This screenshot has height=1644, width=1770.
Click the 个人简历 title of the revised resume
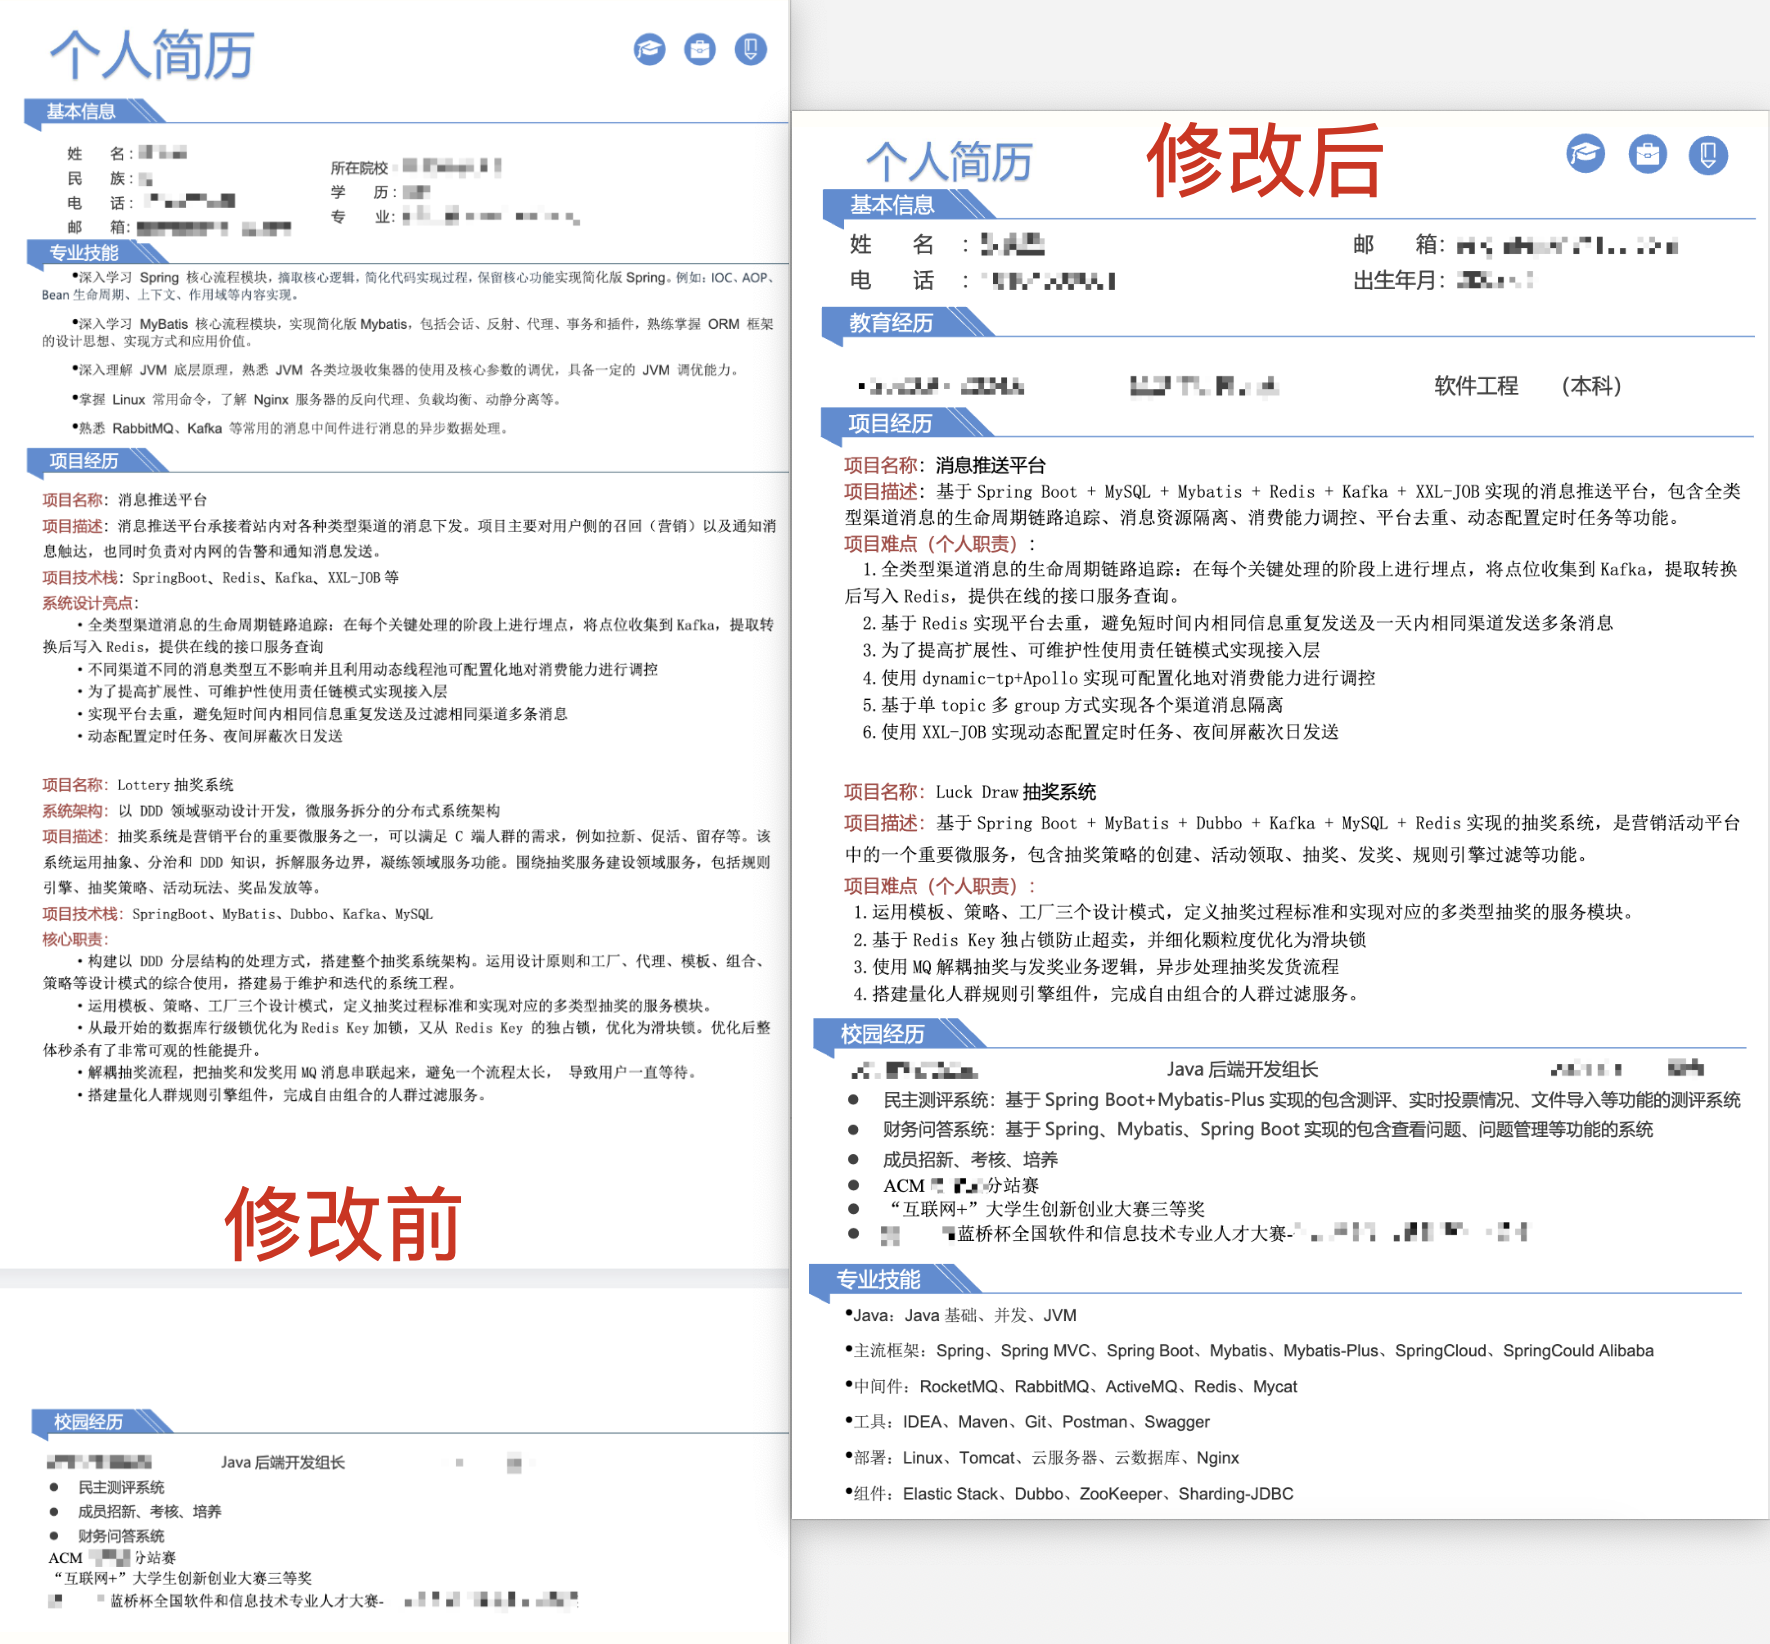pyautogui.click(x=949, y=162)
